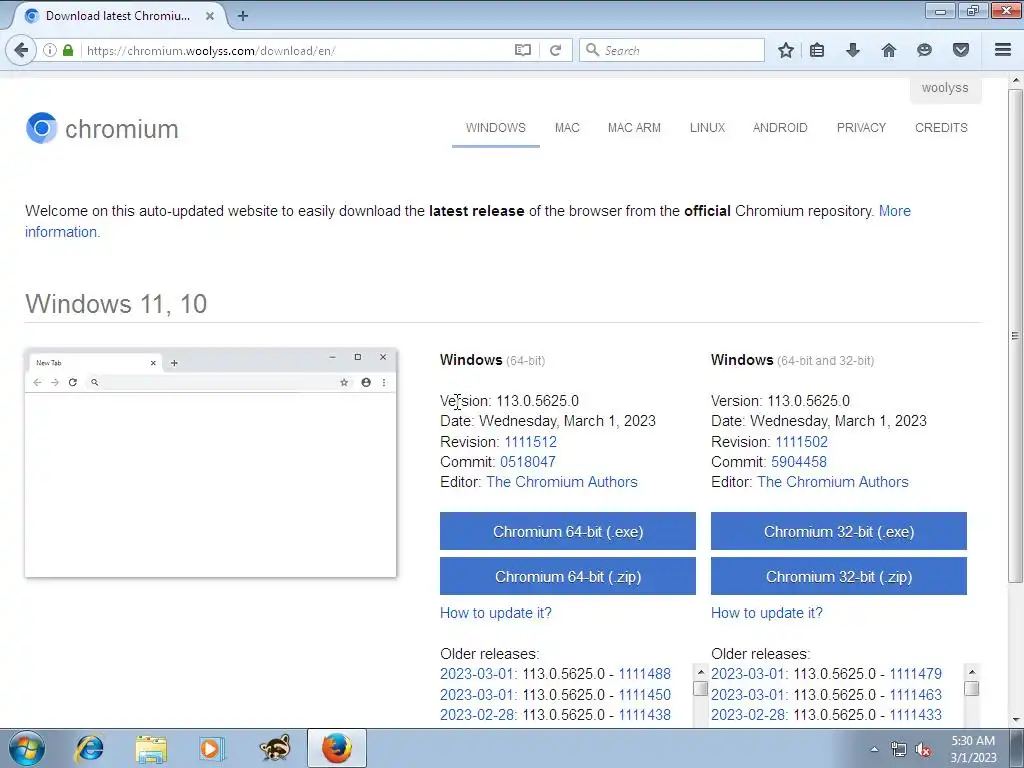Open Windows Media Player from taskbar

tap(212, 748)
